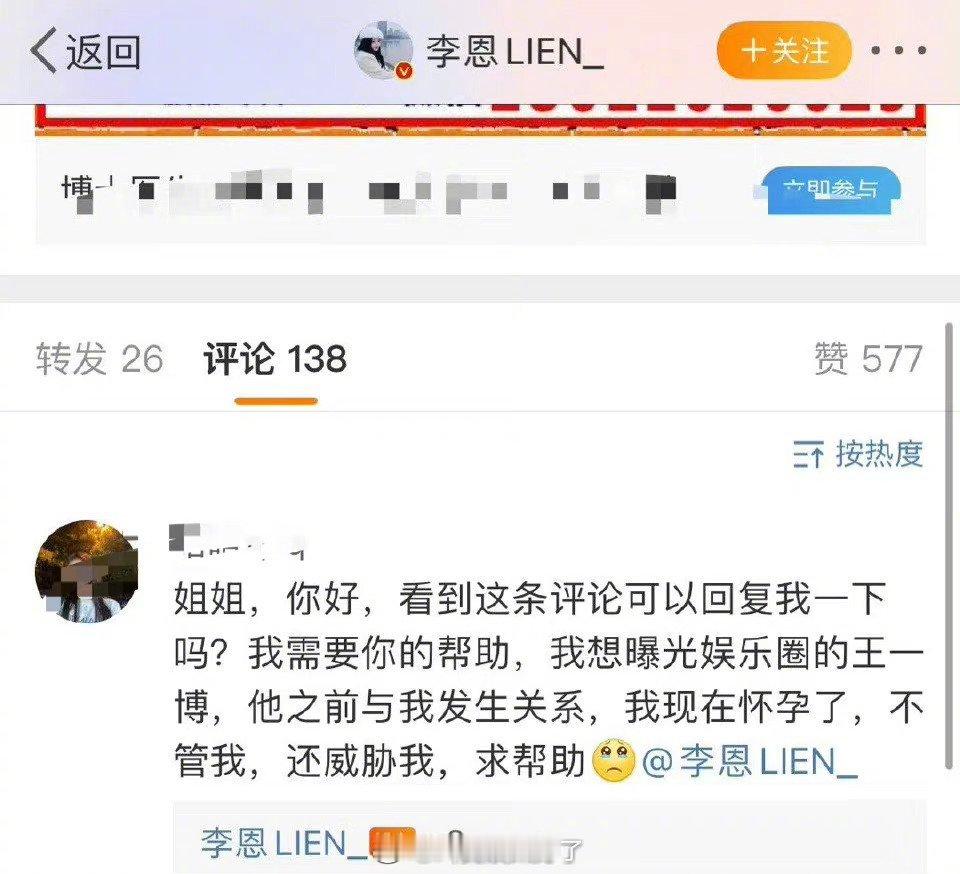
Task: Tap the red promotional banner image
Action: click(x=481, y=120)
